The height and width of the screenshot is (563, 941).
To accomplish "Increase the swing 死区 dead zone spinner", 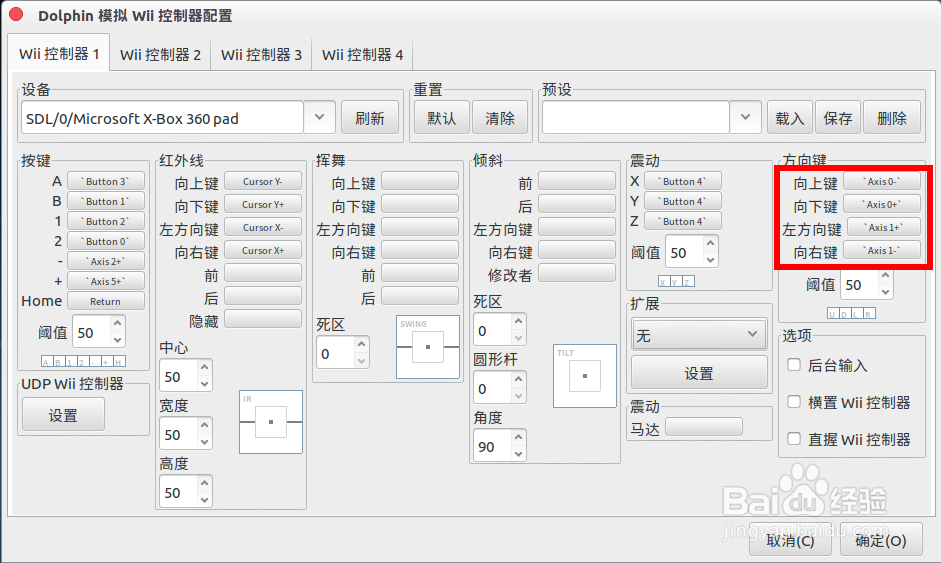I will click(361, 345).
